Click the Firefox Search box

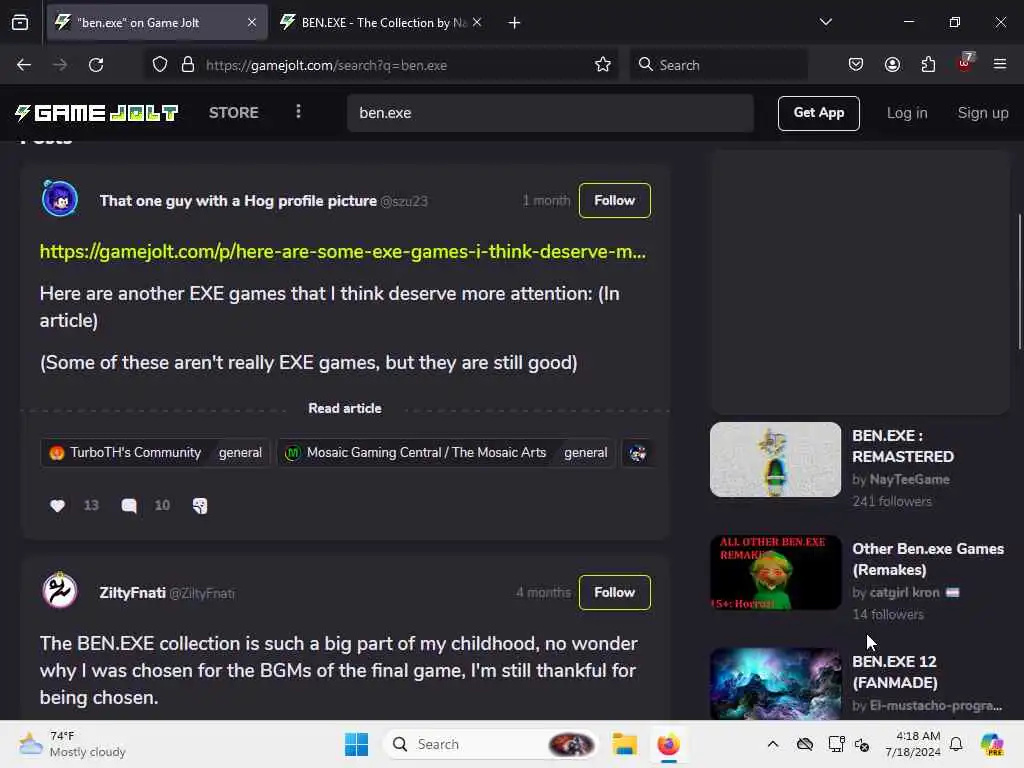click(718, 65)
